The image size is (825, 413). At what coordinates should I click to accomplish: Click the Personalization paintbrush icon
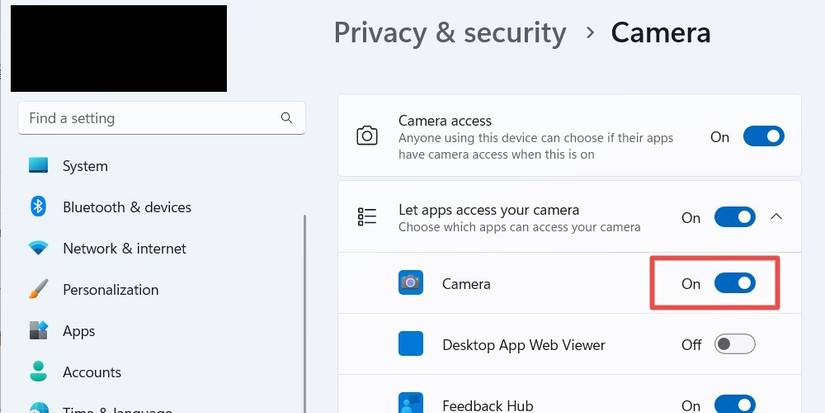pyautogui.click(x=39, y=290)
